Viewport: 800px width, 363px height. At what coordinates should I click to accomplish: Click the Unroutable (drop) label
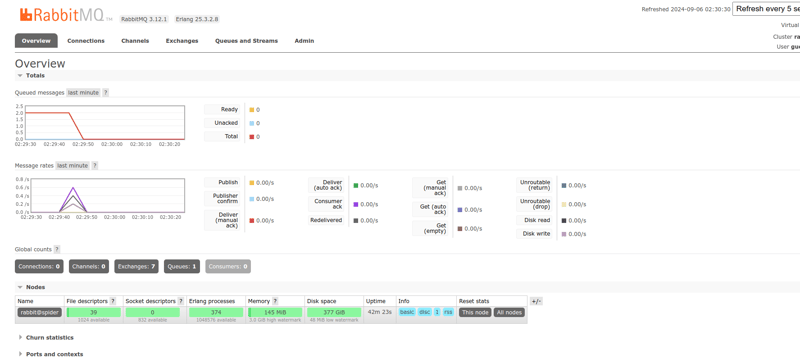[x=535, y=204]
